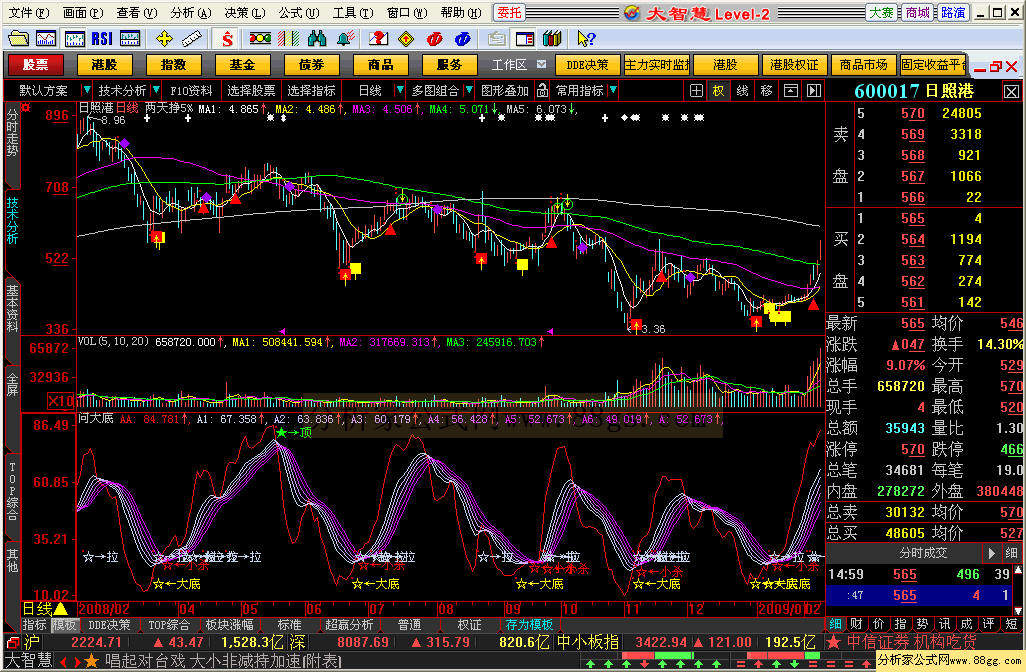The width and height of the screenshot is (1026, 672).
Task: Open the 帮助 menu
Action: [461, 12]
